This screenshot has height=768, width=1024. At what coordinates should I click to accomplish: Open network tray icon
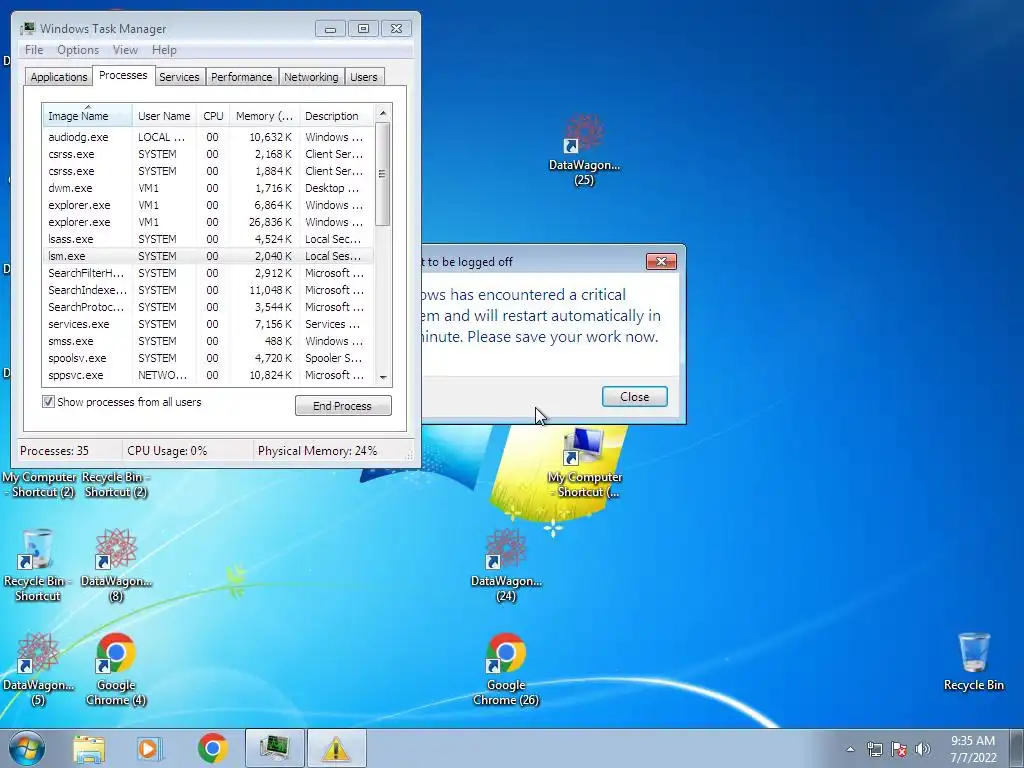click(874, 749)
